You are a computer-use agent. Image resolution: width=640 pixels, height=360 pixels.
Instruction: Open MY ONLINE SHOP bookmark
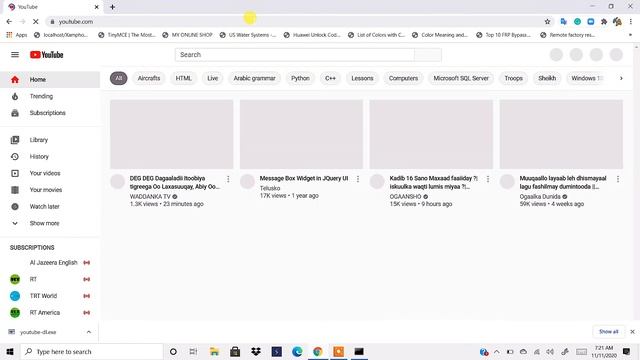(187, 35)
